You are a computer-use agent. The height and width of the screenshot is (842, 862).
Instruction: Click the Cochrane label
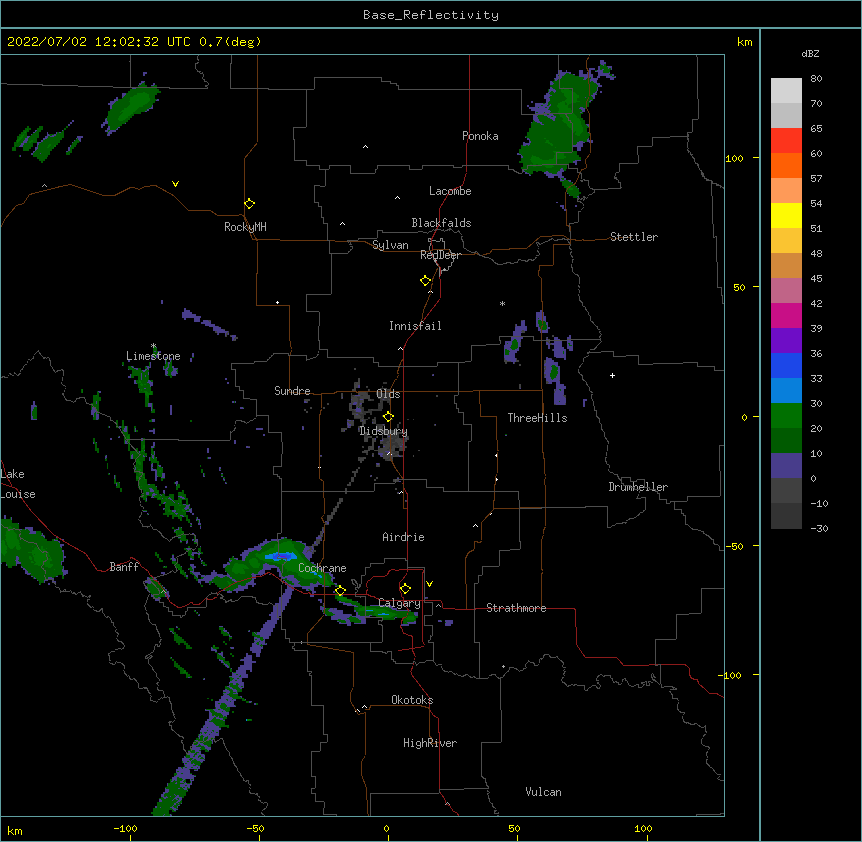pos(322,568)
